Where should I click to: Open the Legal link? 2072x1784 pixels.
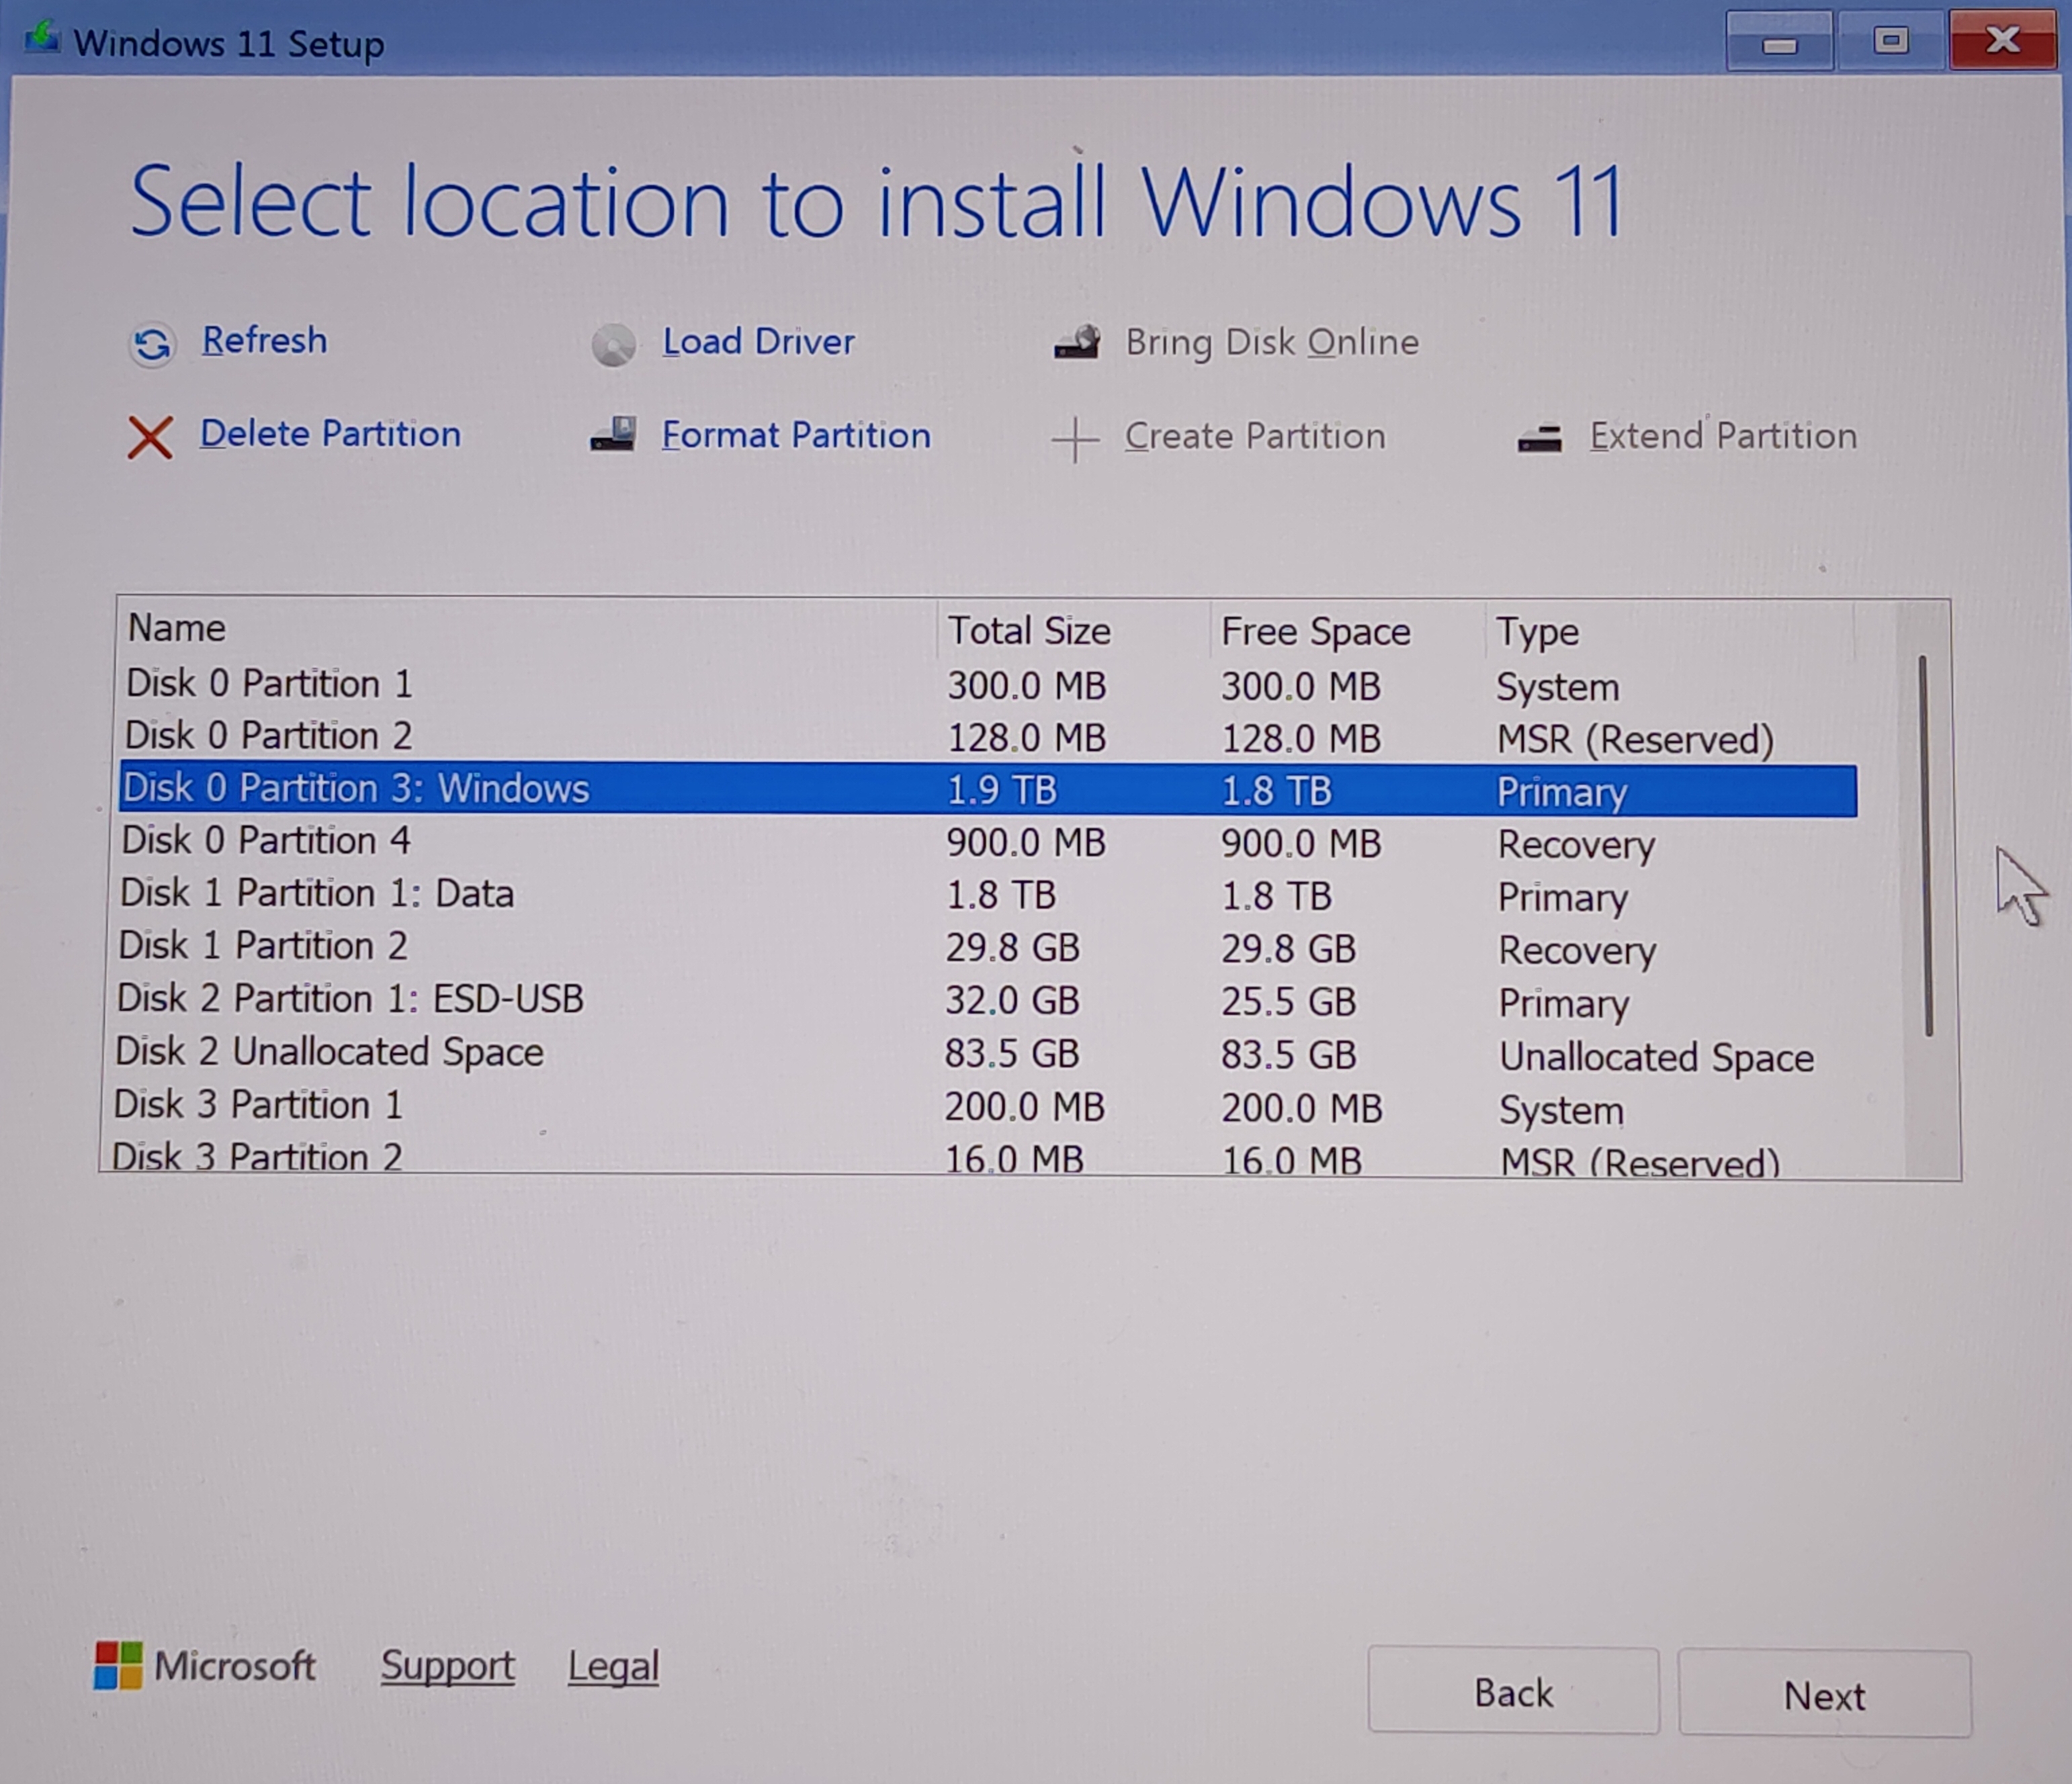coord(613,1667)
